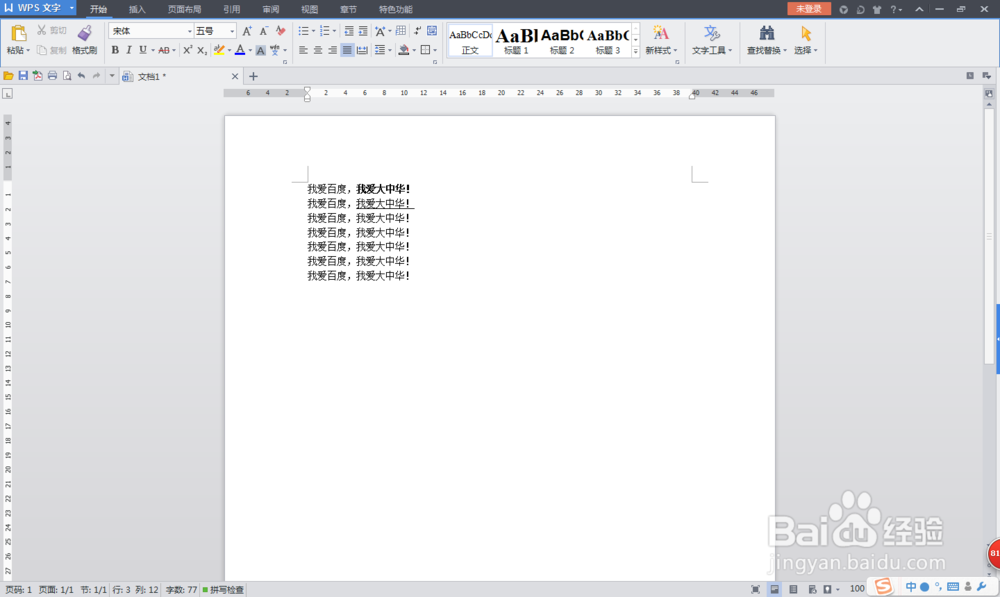
Task: Click the Copy (复制) button
Action: coord(51,50)
